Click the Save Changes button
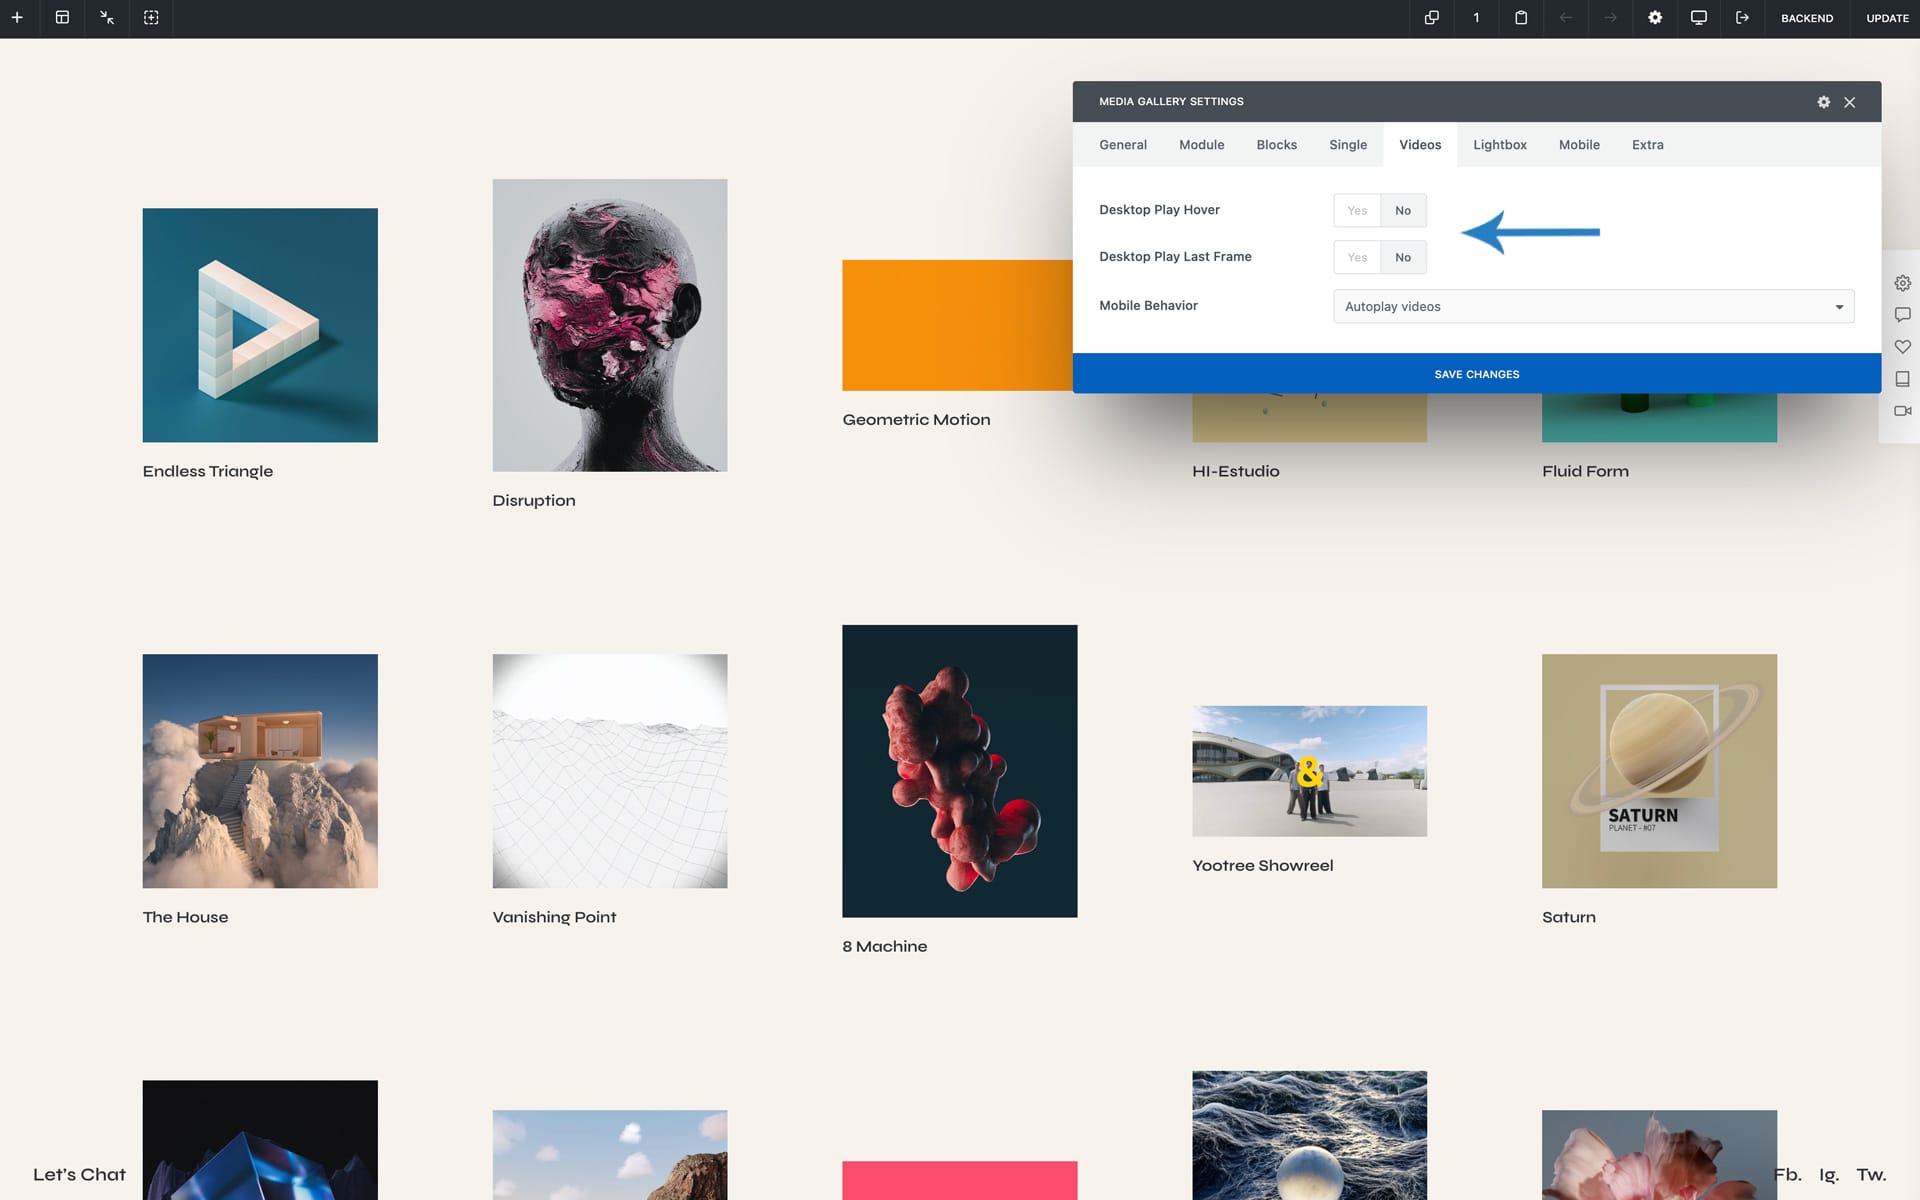Viewport: 1920px width, 1200px height. pyautogui.click(x=1476, y=374)
